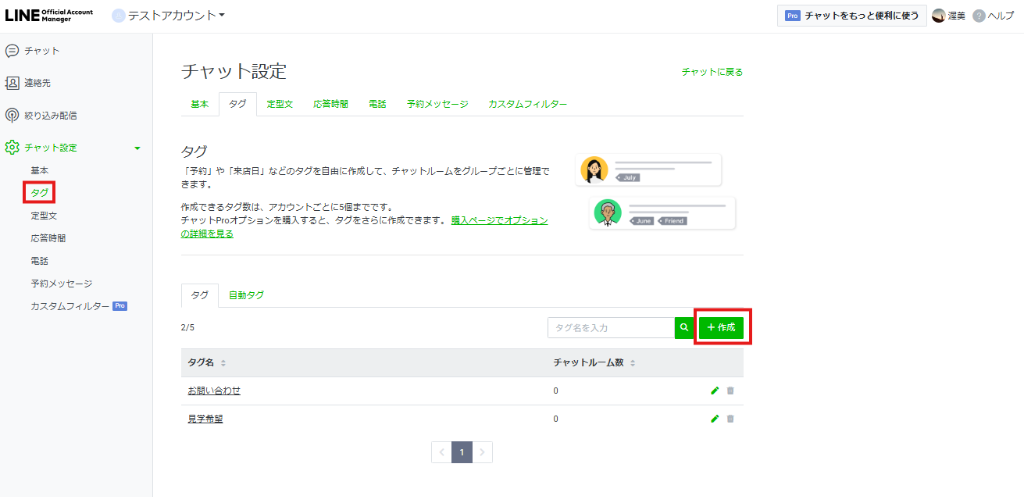The image size is (1024, 497).
Task: Open the テストアカウント account dropdown
Action: click(x=168, y=15)
